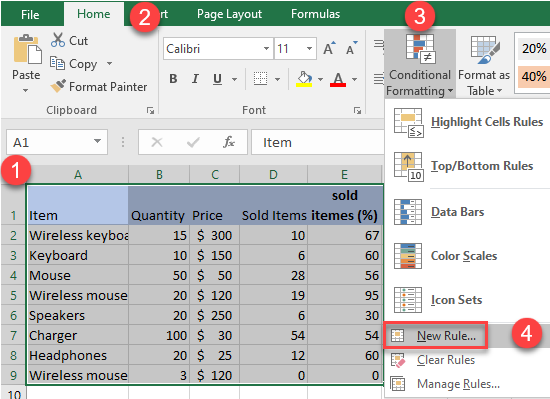Click Data Bars icon

tap(408, 212)
